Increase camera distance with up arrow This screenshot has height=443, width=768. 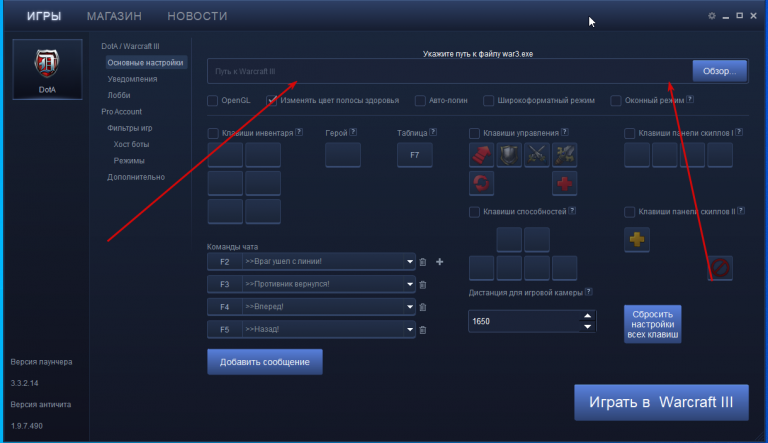587,316
